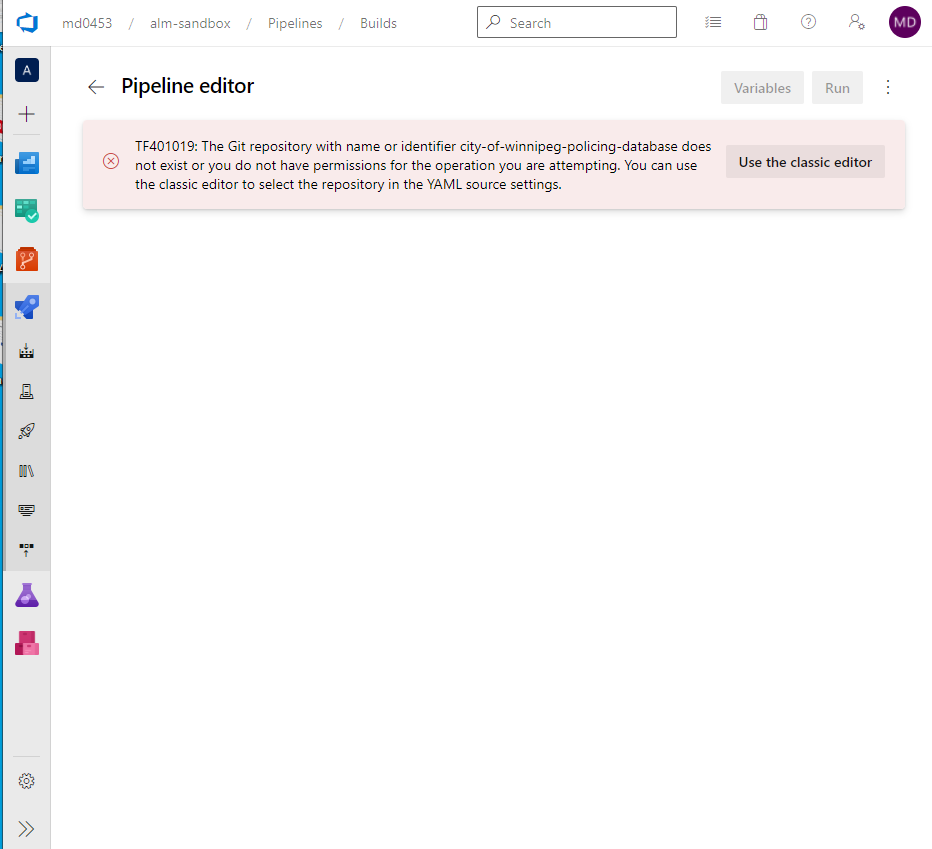This screenshot has width=932, height=849.
Task: Click inside the Search field
Action: pos(576,22)
